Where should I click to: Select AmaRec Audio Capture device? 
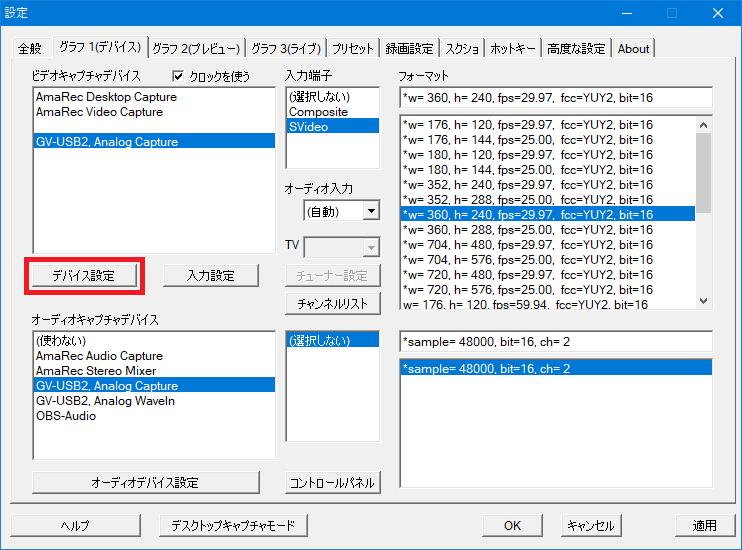pyautogui.click(x=154, y=355)
